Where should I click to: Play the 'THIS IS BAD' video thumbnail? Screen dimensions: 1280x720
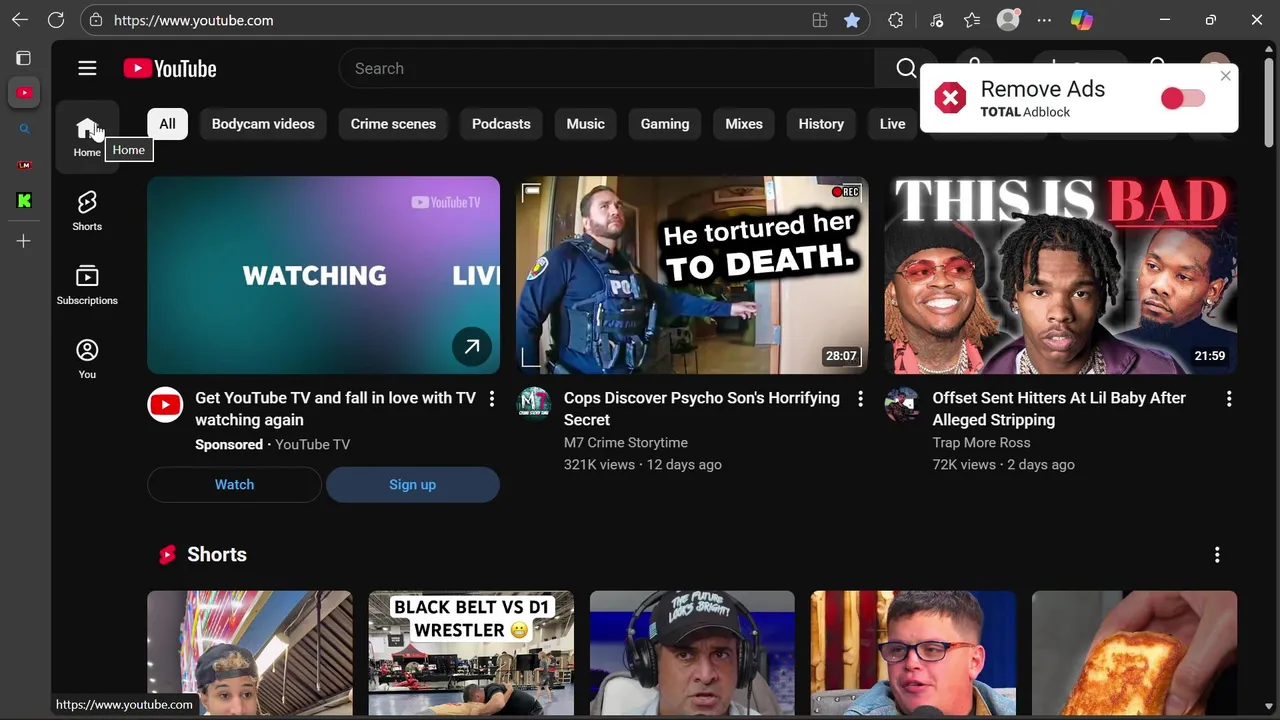1061,275
